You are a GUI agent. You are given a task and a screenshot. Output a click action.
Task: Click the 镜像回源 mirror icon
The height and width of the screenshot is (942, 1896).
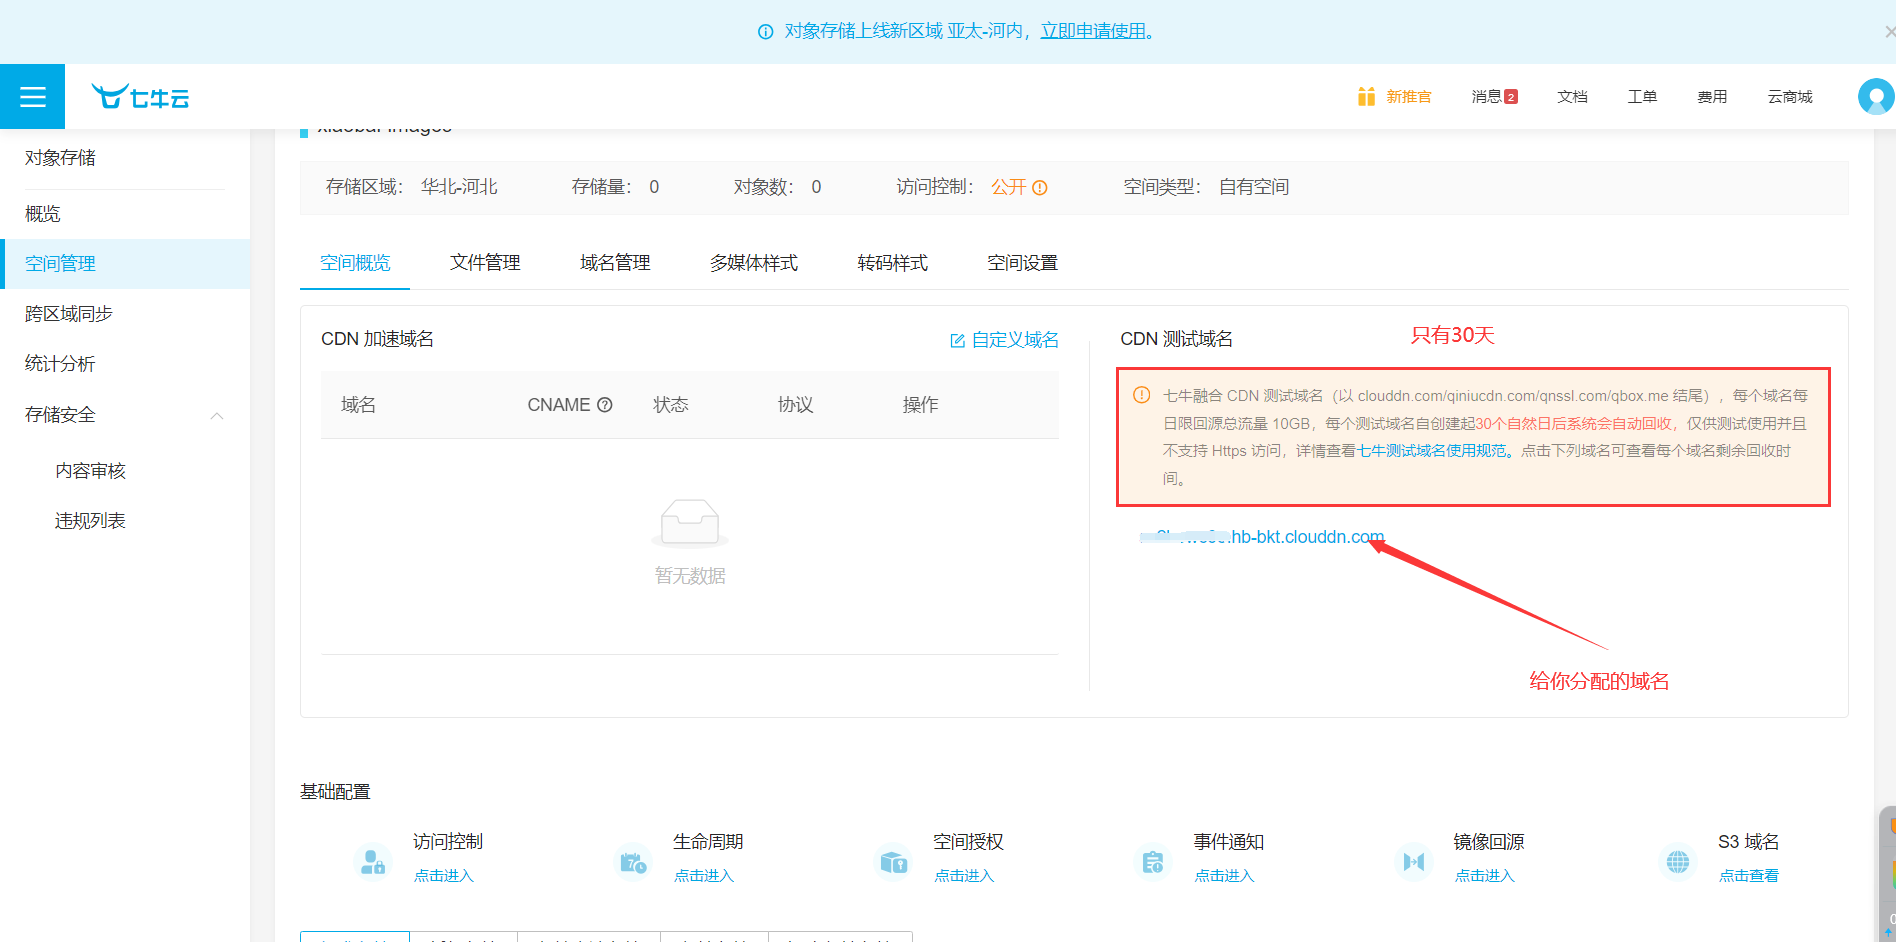coord(1413,861)
